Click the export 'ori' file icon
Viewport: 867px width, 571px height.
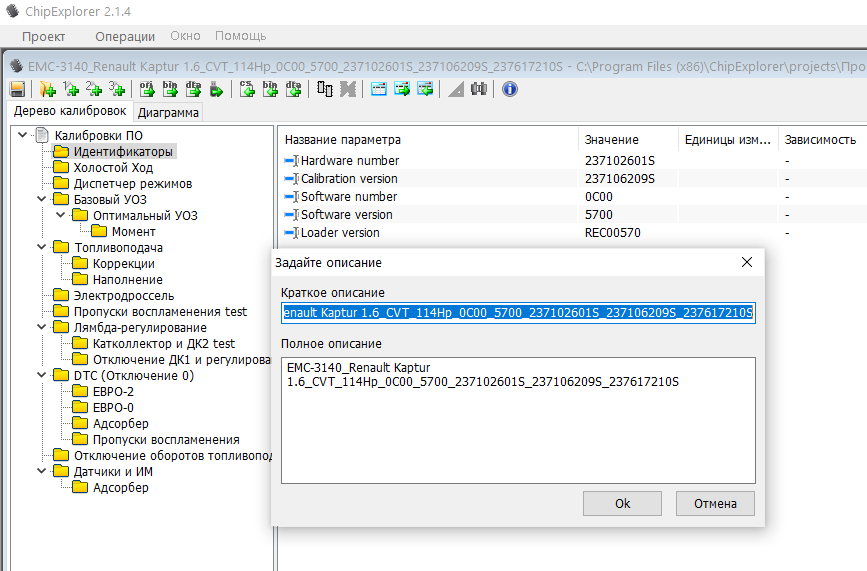pos(147,89)
